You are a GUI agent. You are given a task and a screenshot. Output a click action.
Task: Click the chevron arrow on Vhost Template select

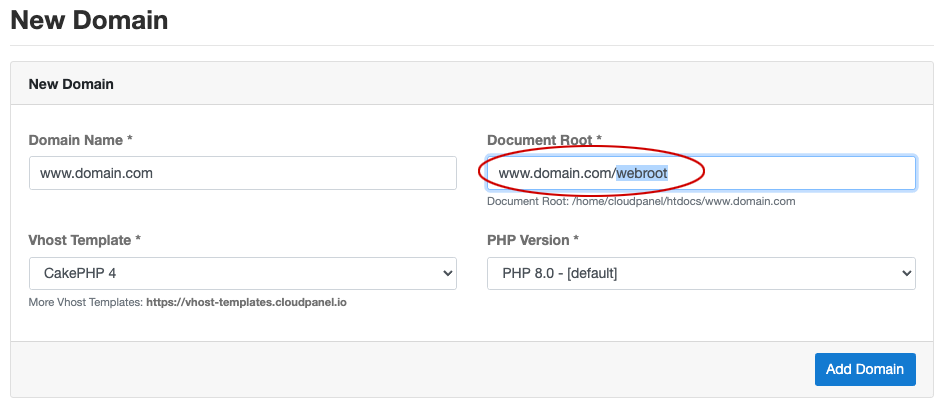[447, 273]
